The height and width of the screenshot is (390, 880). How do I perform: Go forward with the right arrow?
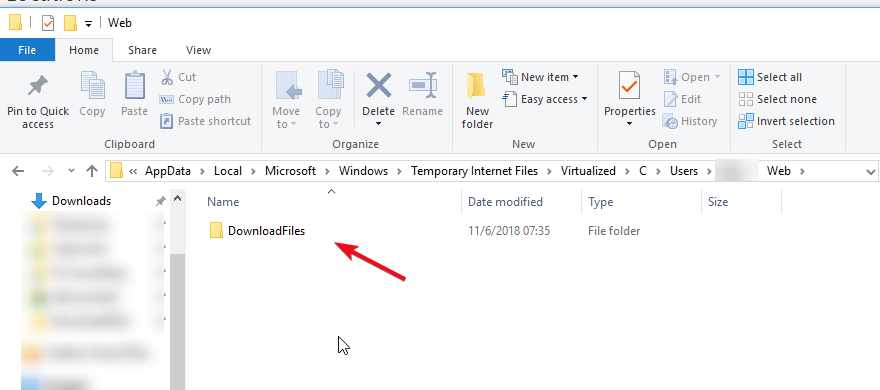pos(48,171)
